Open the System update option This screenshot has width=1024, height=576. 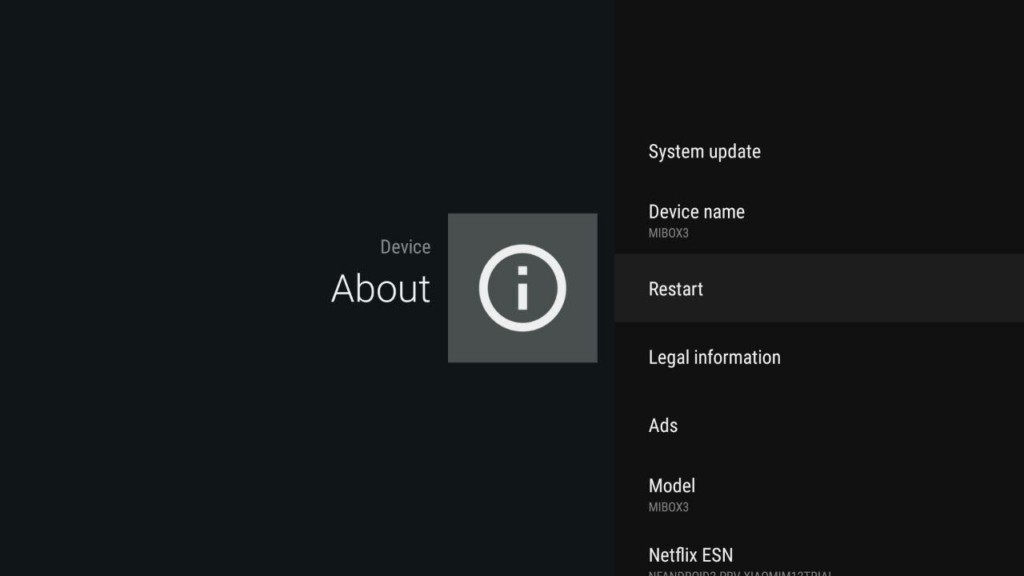(x=704, y=152)
